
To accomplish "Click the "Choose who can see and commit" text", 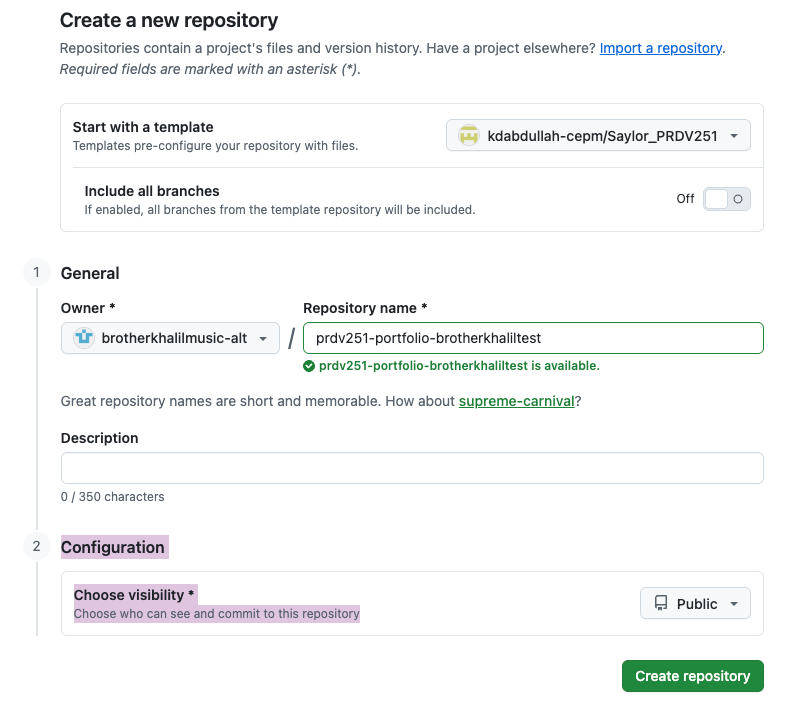I will (216, 614).
